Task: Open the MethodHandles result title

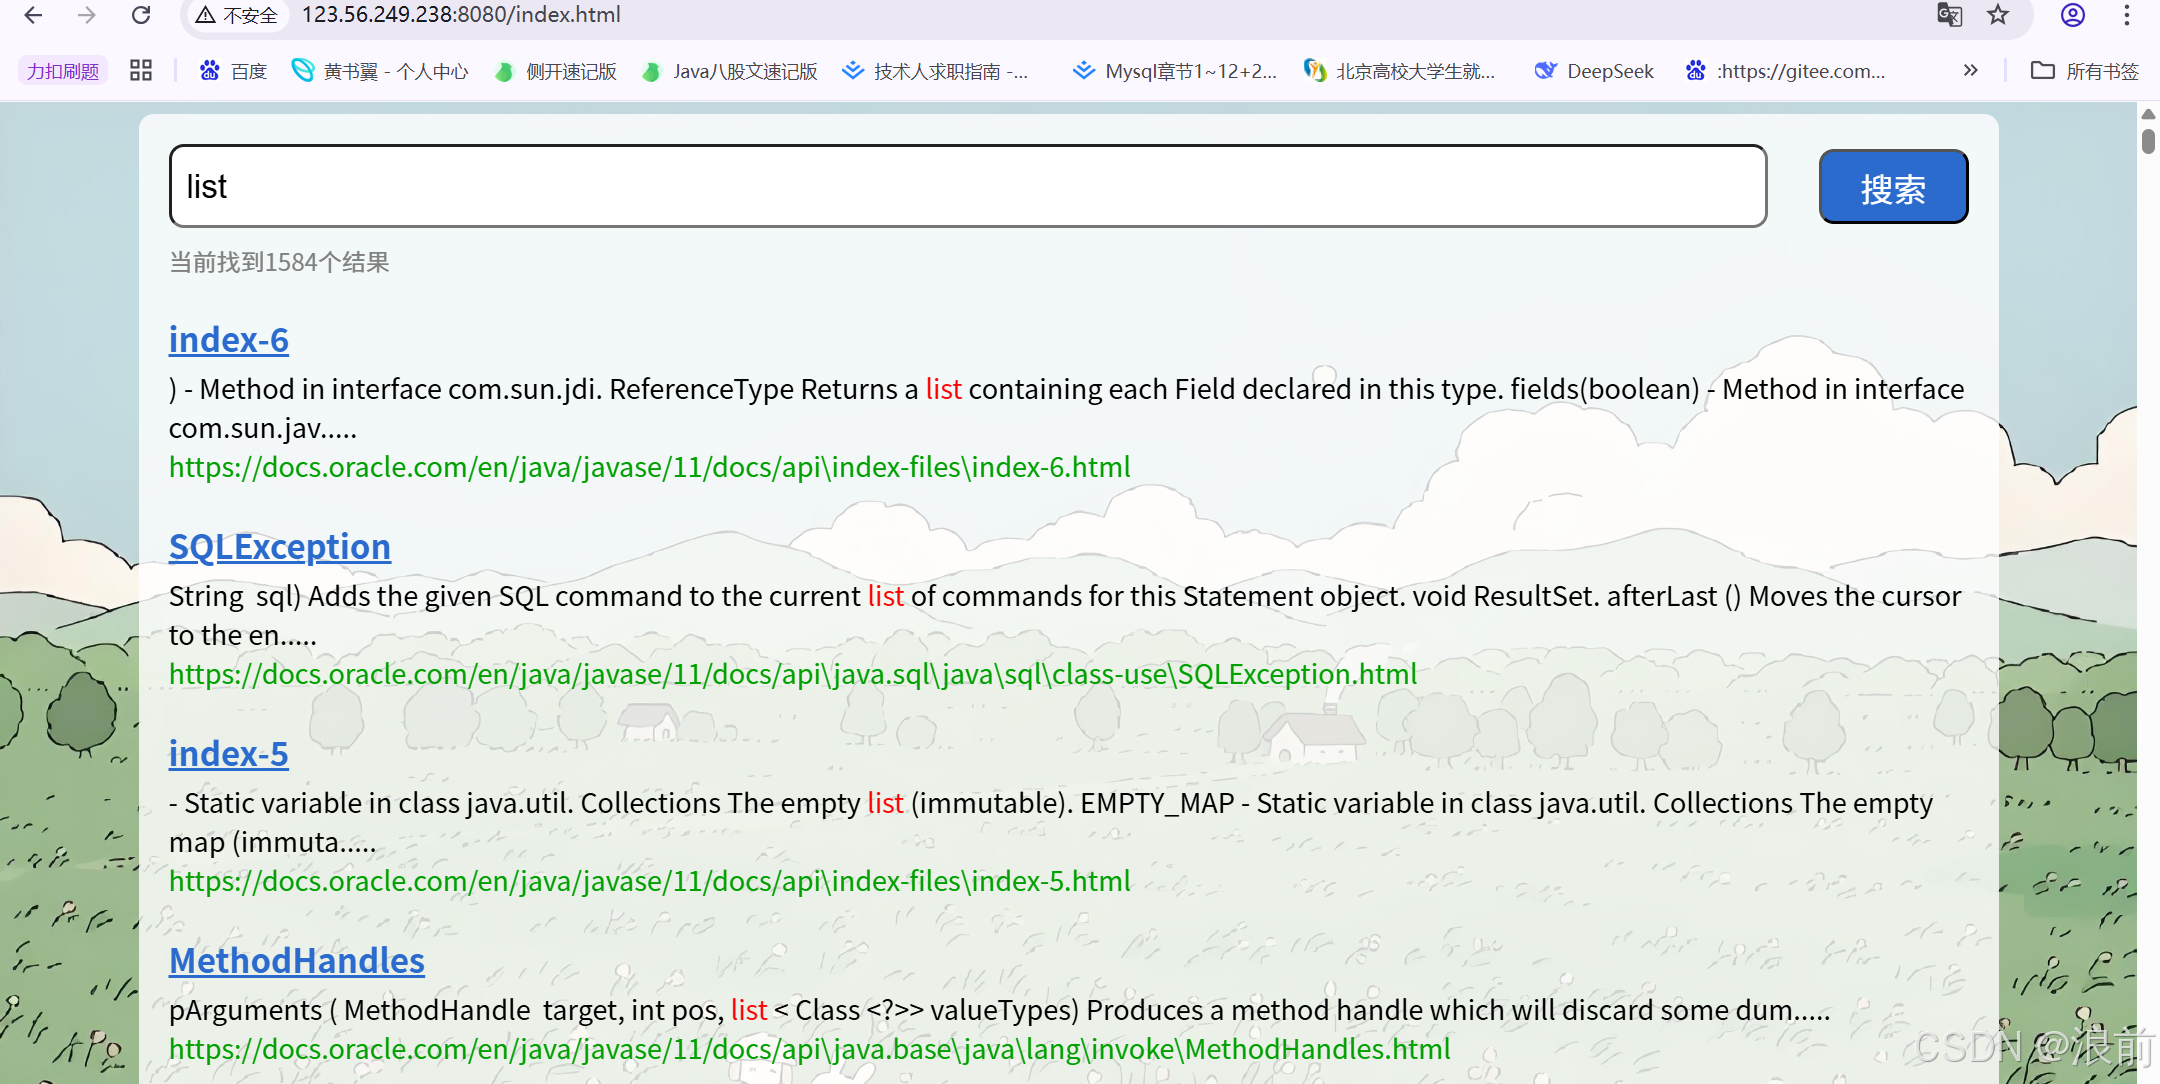Action: click(x=296, y=961)
